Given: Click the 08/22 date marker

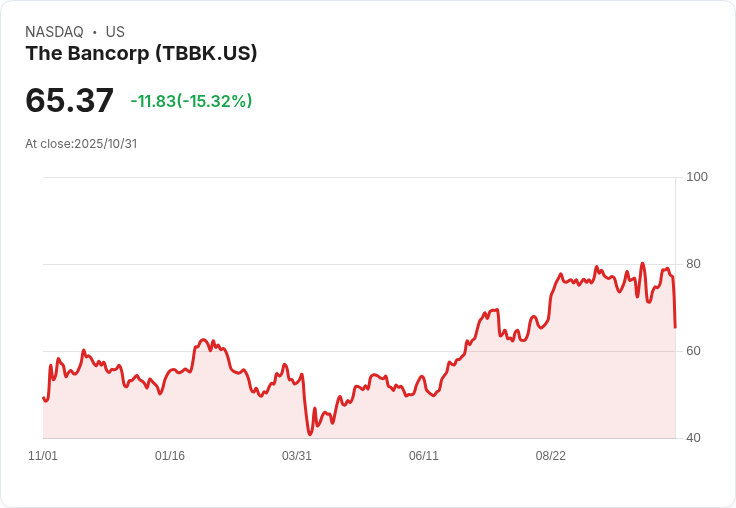Looking at the screenshot, I should pos(551,456).
